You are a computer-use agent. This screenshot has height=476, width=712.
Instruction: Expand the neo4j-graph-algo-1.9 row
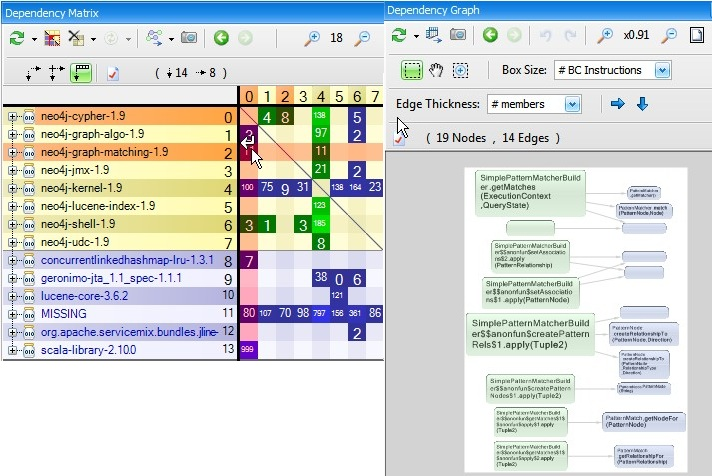point(12,134)
